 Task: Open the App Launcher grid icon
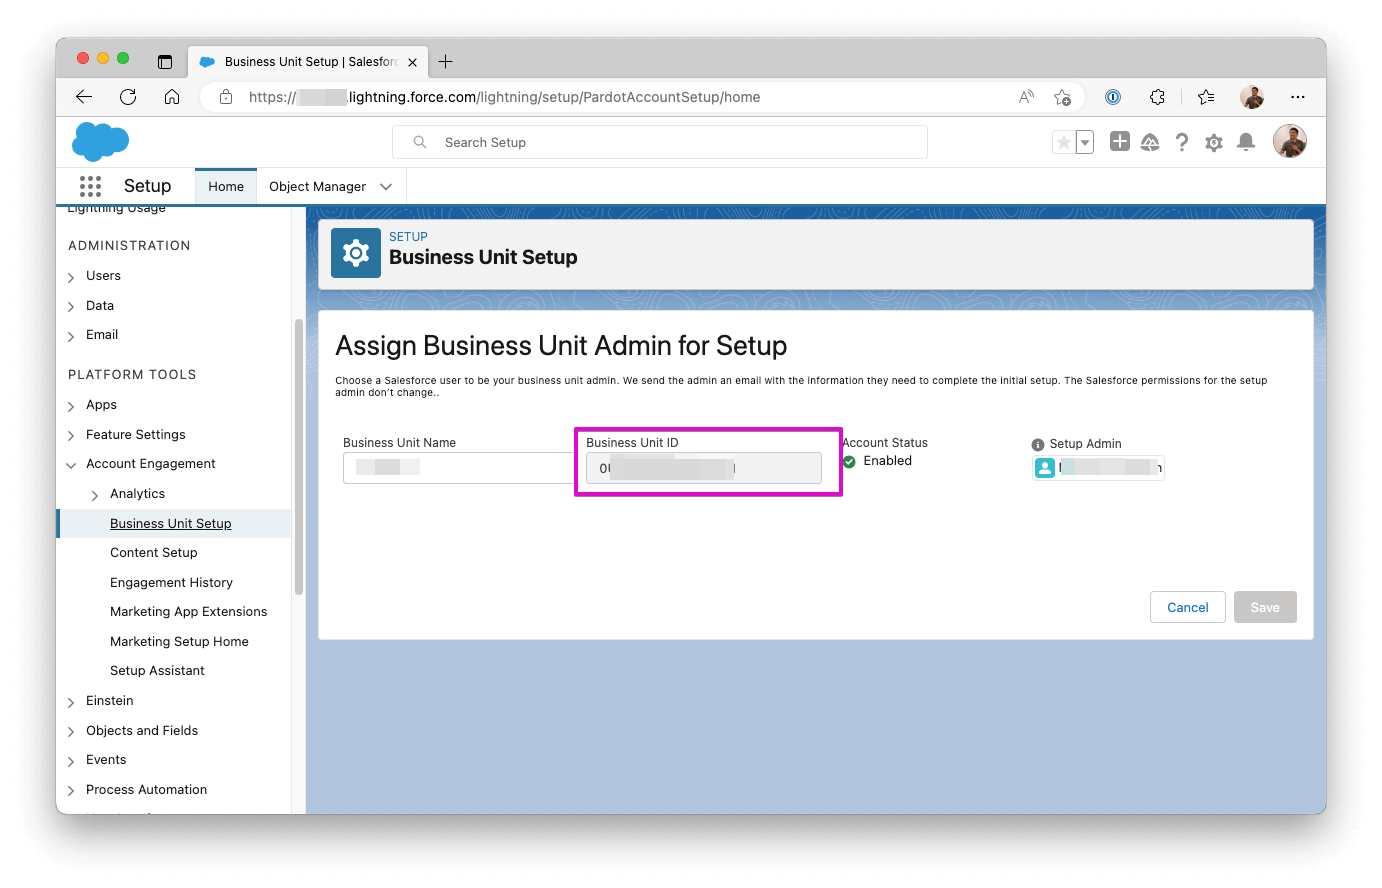90,186
